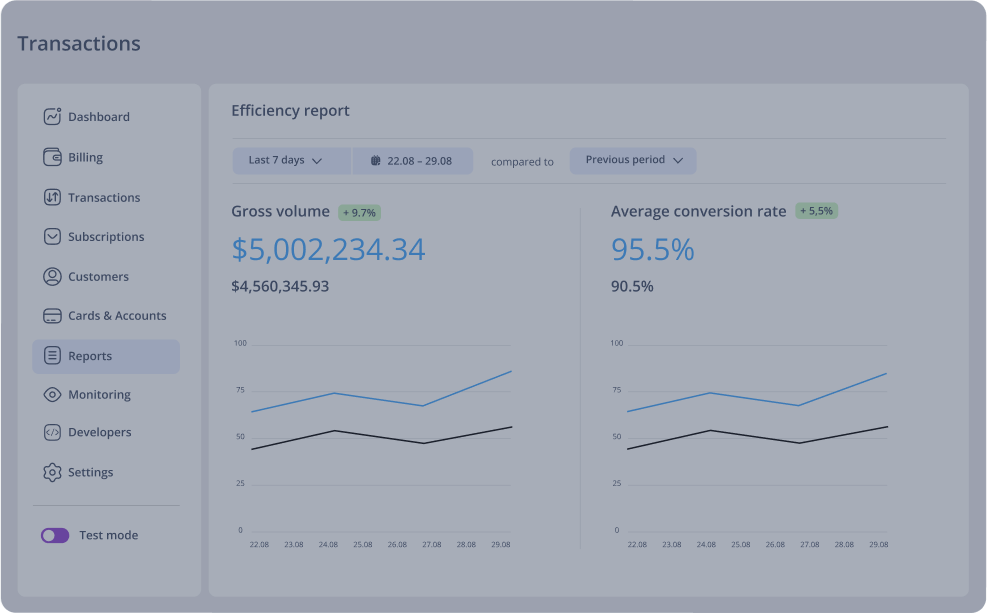Open Customers using the person icon
This screenshot has height=614, width=987.
click(x=51, y=276)
